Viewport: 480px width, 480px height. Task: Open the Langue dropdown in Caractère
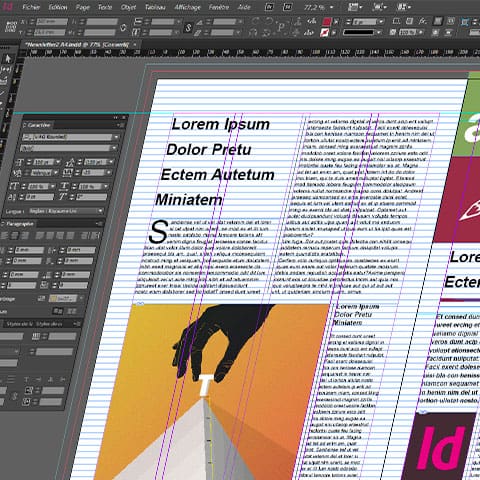66,211
